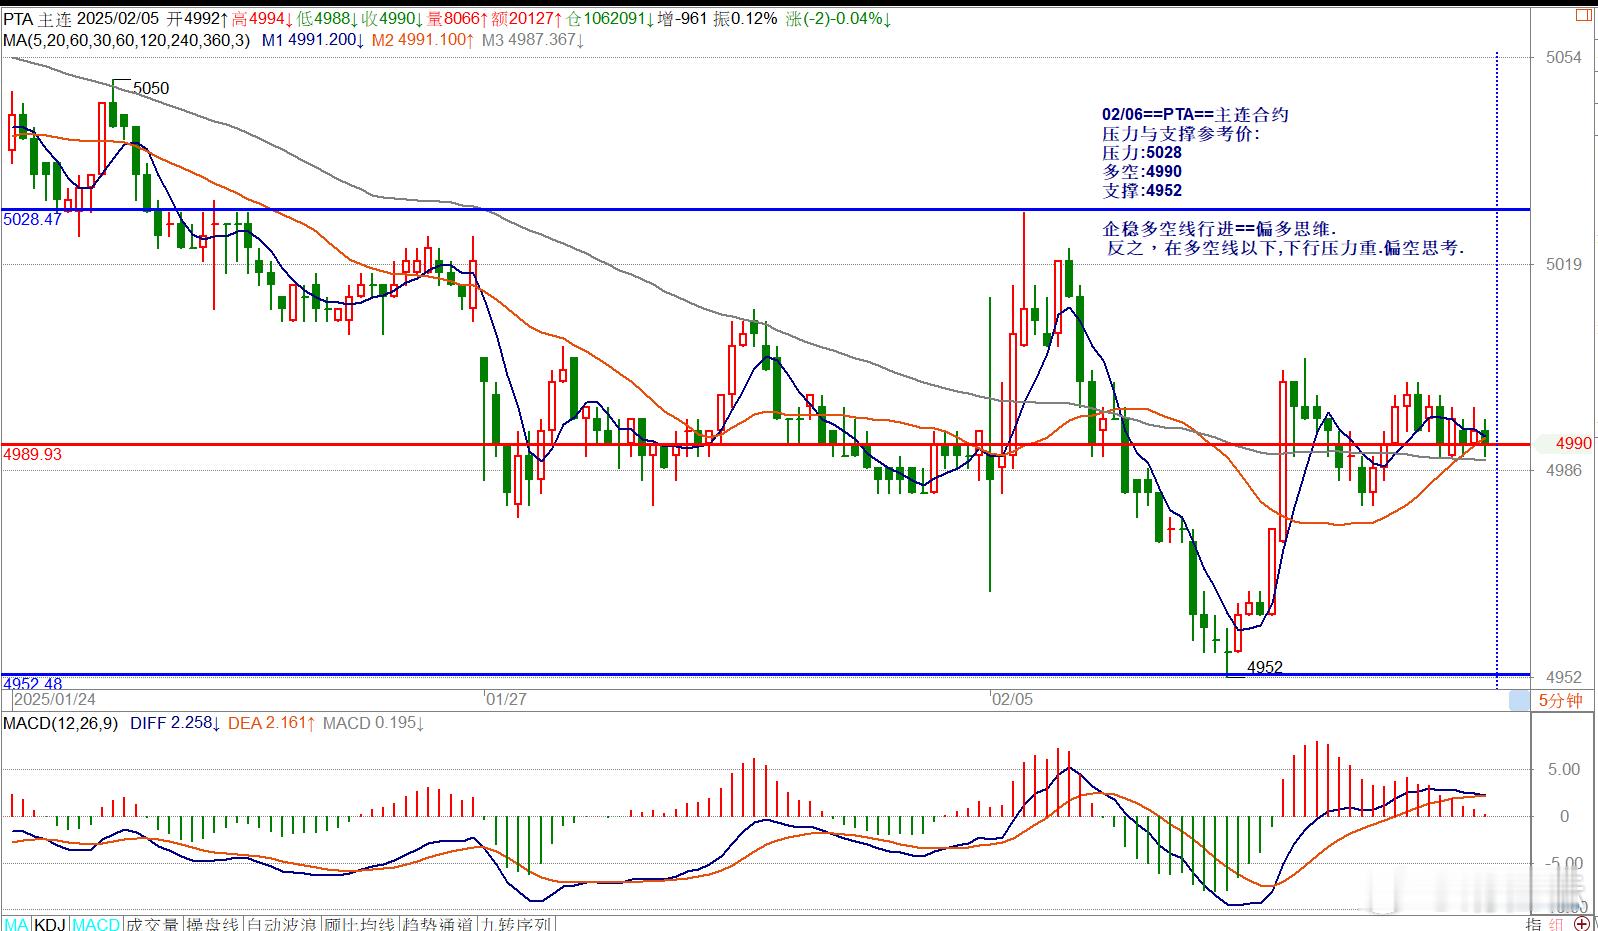
Task: Click the 02/05 date marker
Action: coord(1011,699)
